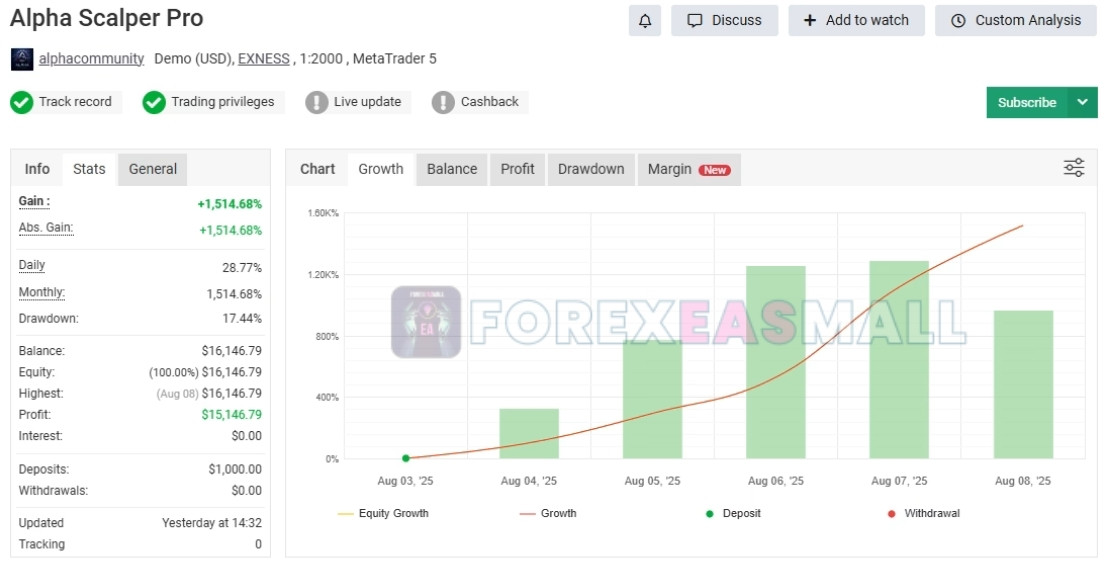
Task: Click the Track record badge label
Action: pyautogui.click(x=75, y=102)
